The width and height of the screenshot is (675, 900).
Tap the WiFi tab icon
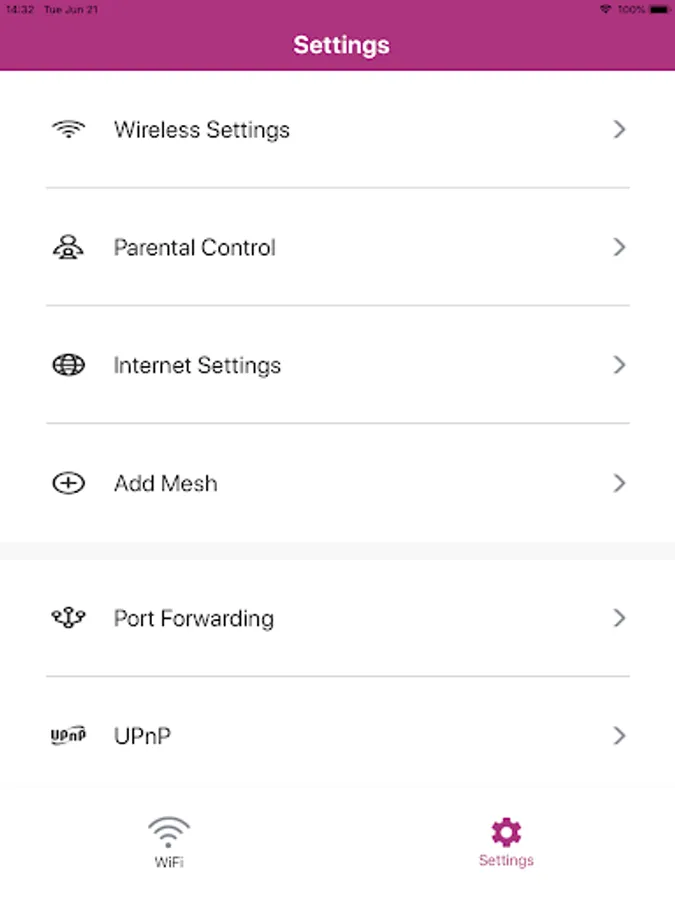pyautogui.click(x=169, y=832)
